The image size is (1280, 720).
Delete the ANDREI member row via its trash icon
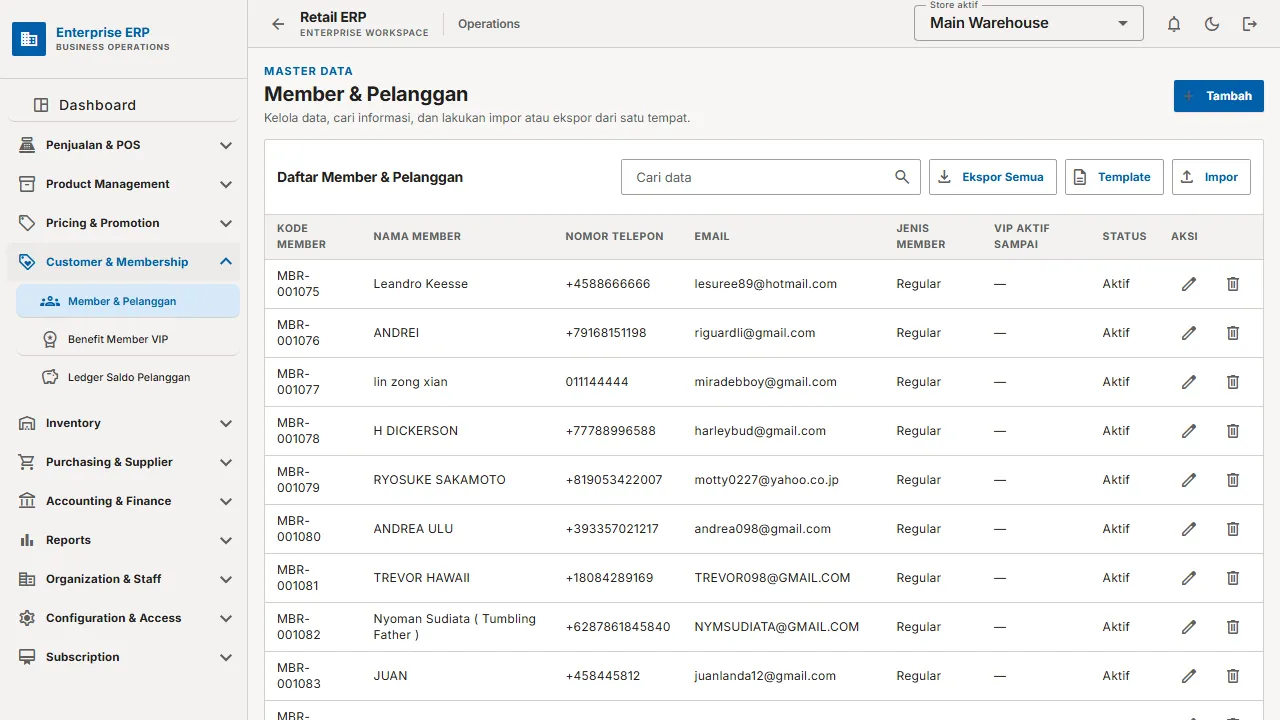coord(1233,333)
